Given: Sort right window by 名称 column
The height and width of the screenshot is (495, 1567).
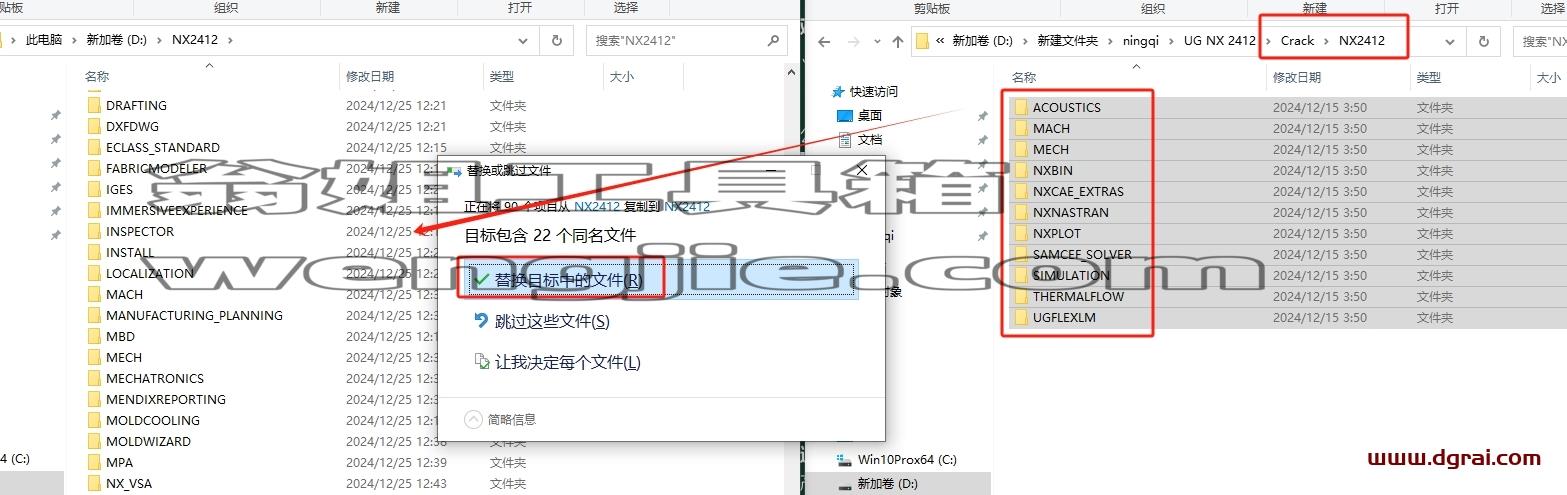Looking at the screenshot, I should click(1024, 77).
